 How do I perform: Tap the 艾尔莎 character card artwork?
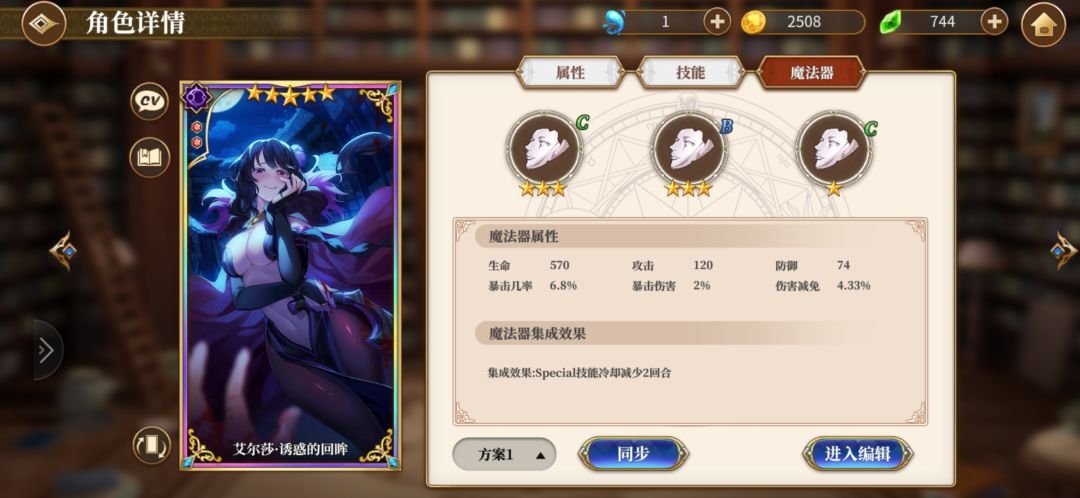pos(290,276)
